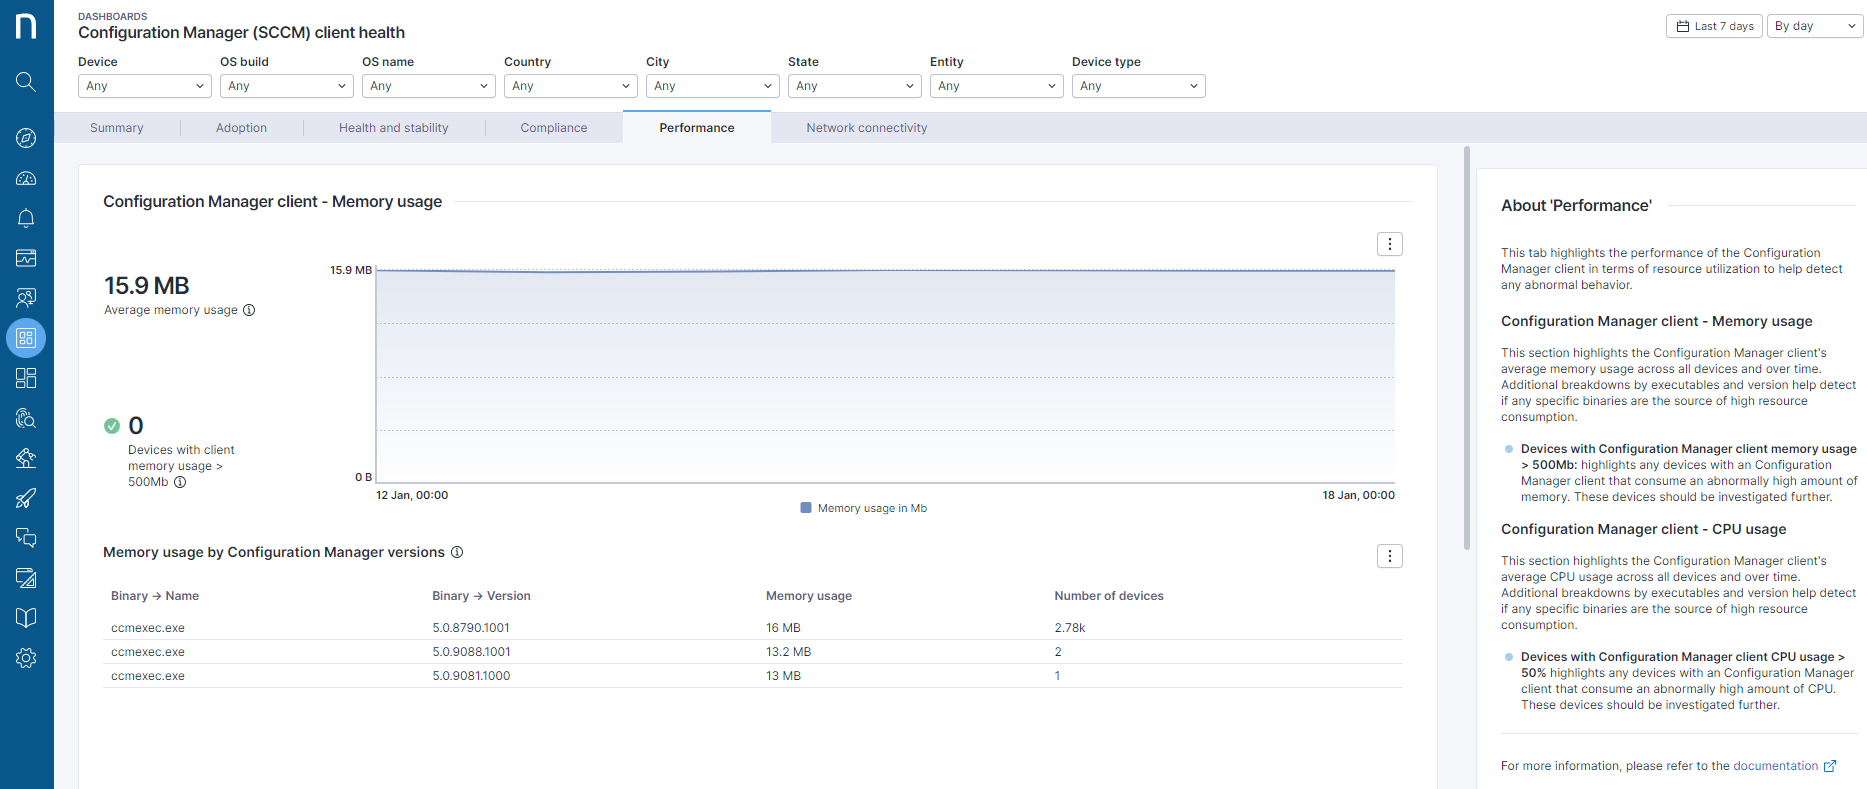Viewport: 1867px width, 789px height.
Task: Select the Performance tab
Action: (x=697, y=128)
